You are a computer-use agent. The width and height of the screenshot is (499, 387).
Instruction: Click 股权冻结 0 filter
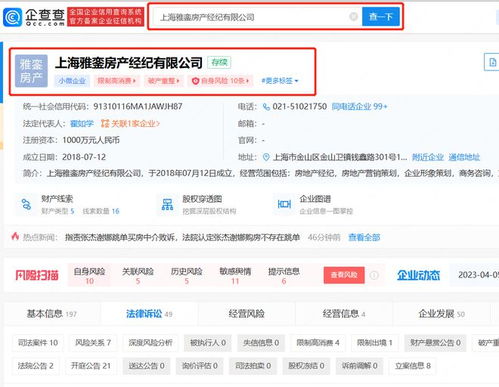(306, 366)
